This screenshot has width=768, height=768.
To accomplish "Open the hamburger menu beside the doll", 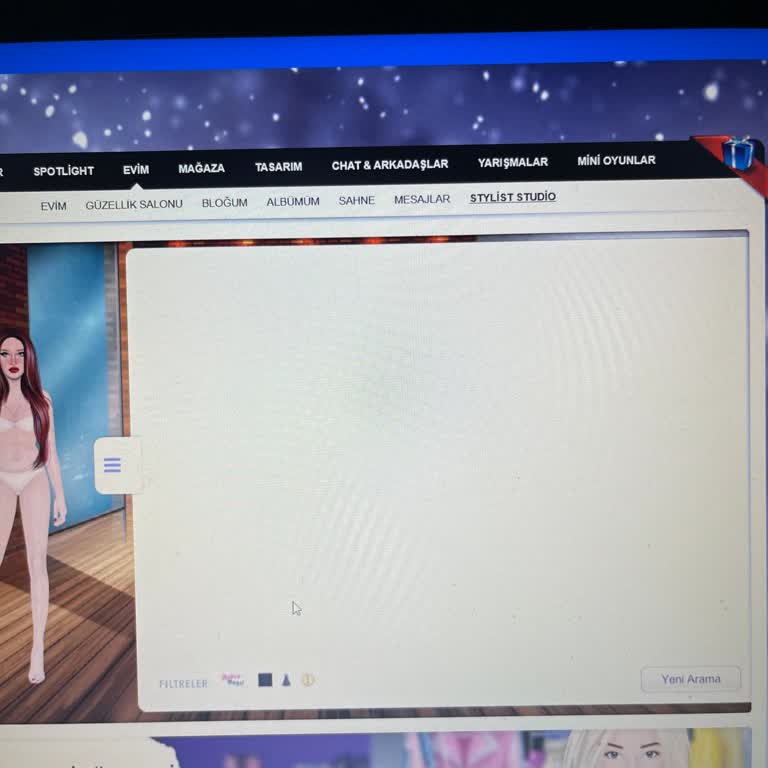I will point(112,465).
